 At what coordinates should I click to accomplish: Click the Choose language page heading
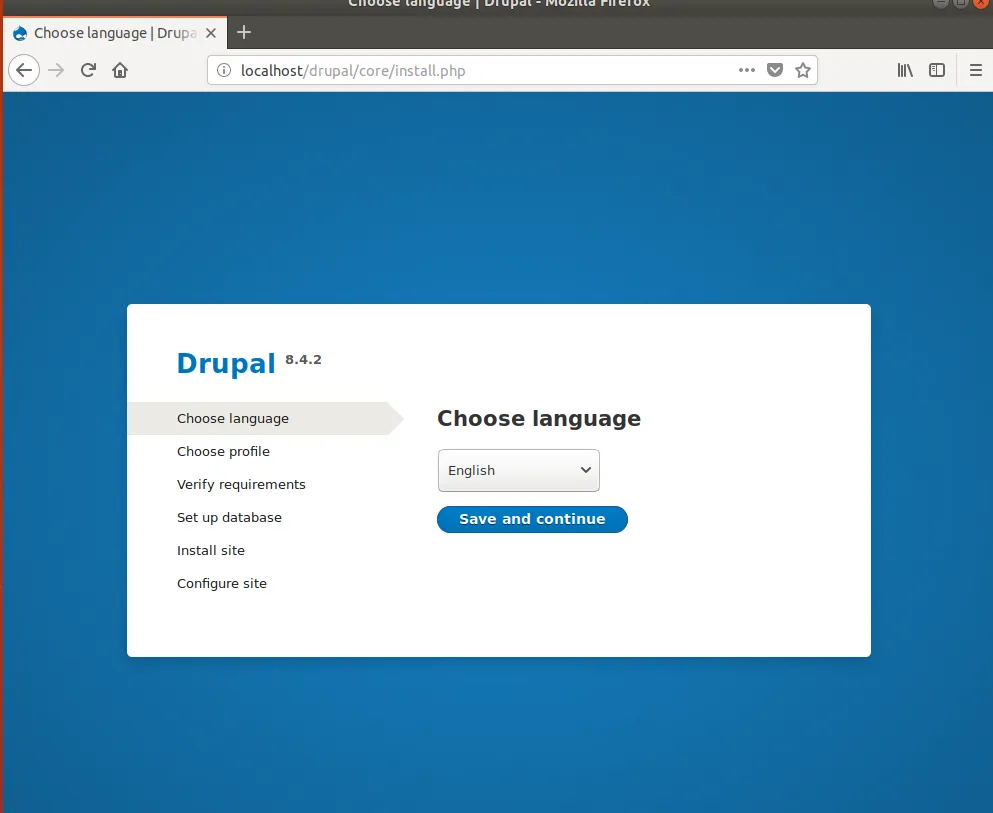pyautogui.click(x=539, y=419)
